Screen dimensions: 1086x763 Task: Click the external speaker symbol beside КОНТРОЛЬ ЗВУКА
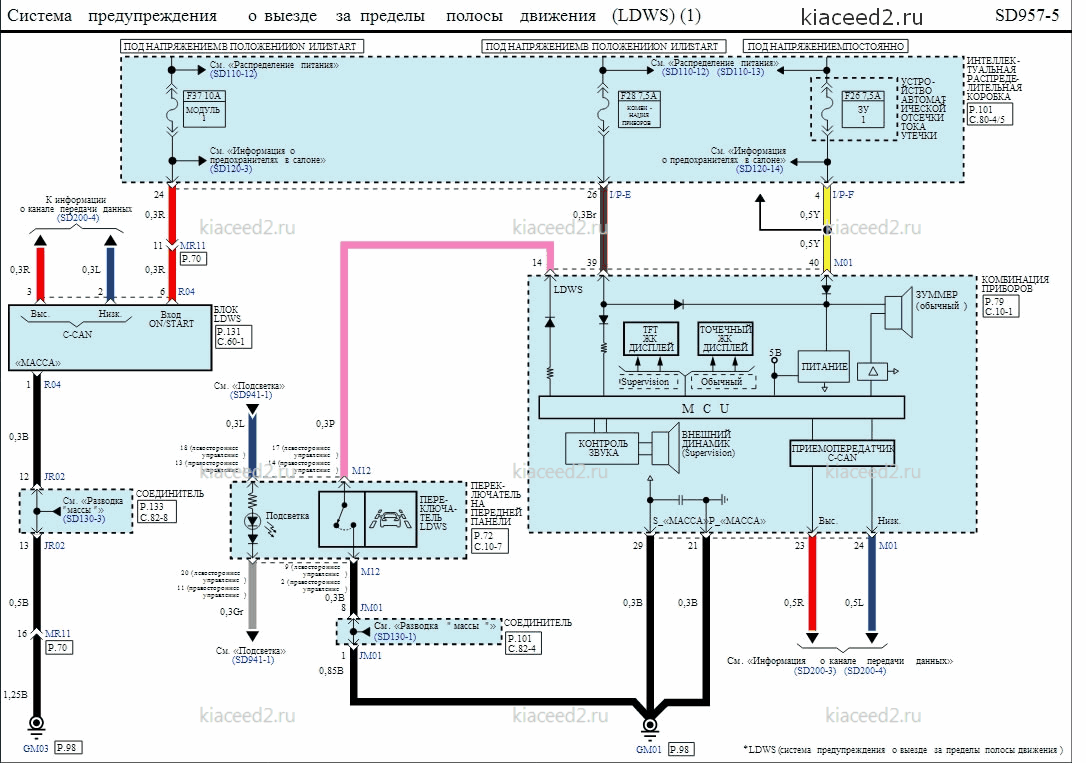[665, 448]
